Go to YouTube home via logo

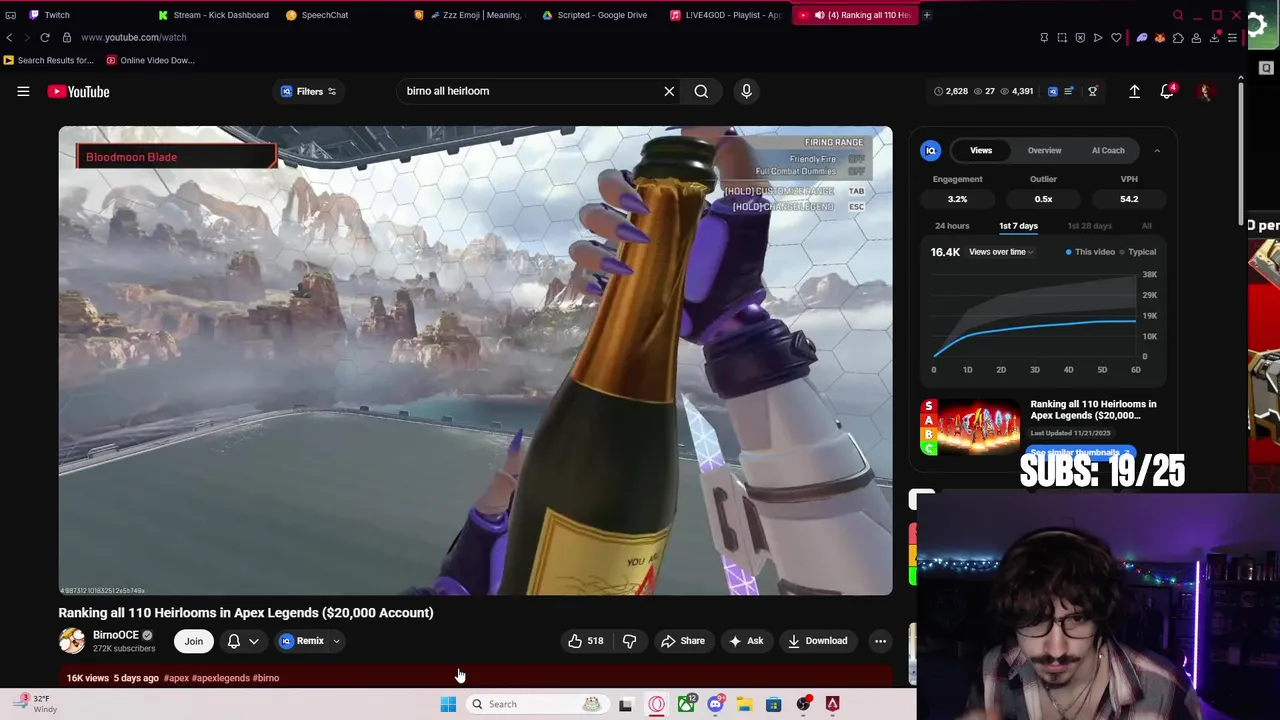[x=78, y=91]
